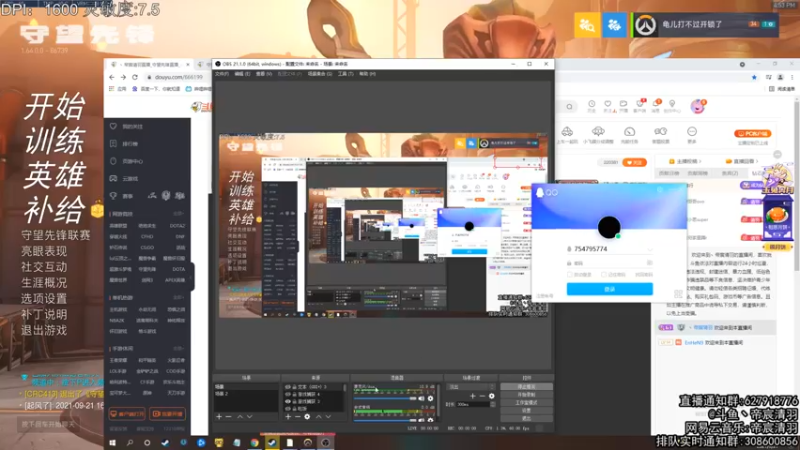Tick QQ auto-login checkbox
The width and height of the screenshot is (800, 450).
coord(570,274)
